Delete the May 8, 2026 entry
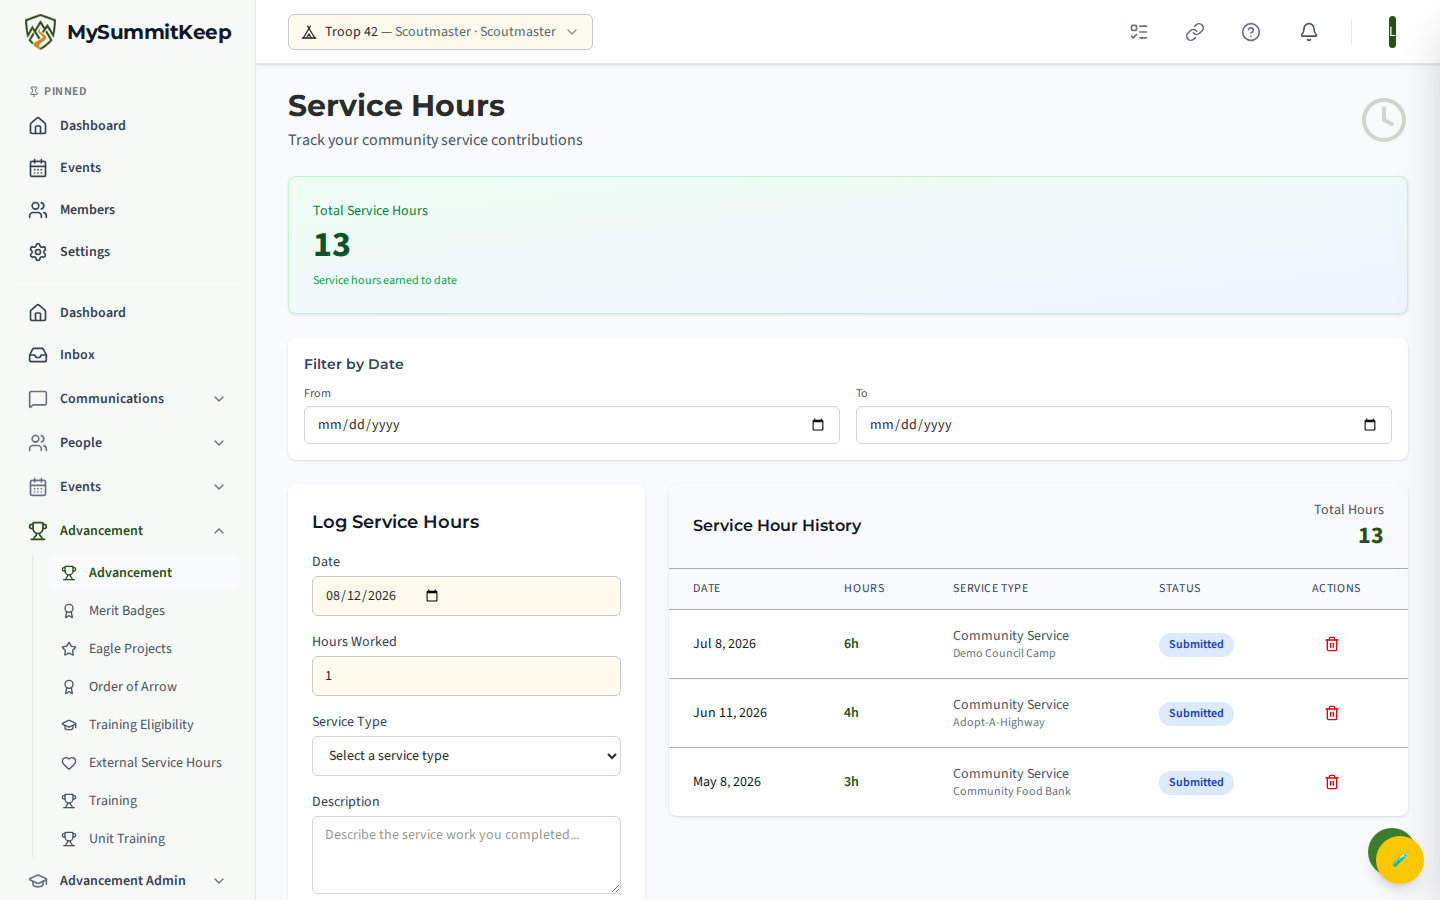The height and width of the screenshot is (900, 1440). 1332,782
